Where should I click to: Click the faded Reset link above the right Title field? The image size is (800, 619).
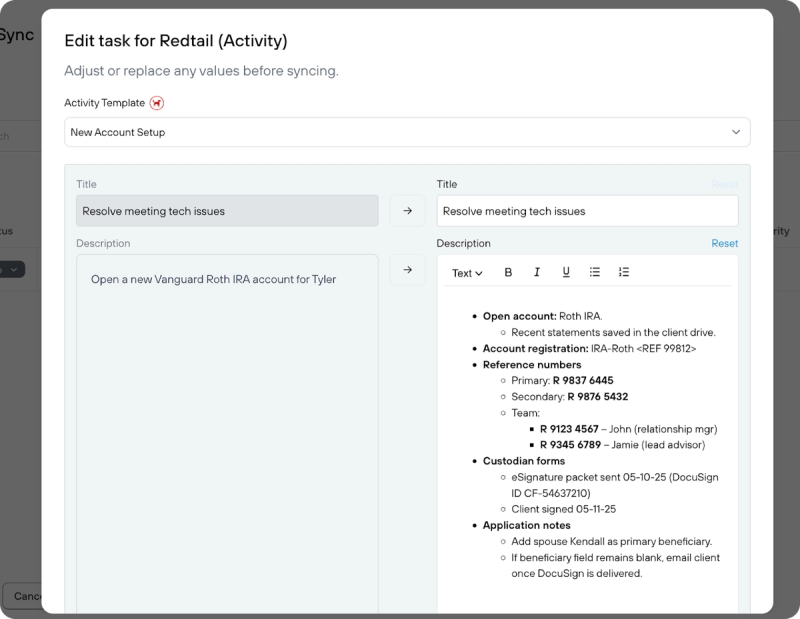click(x=724, y=184)
